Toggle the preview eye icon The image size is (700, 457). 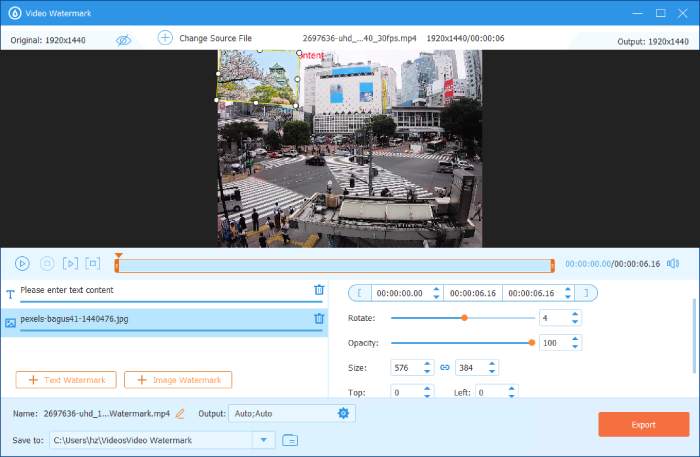click(123, 39)
